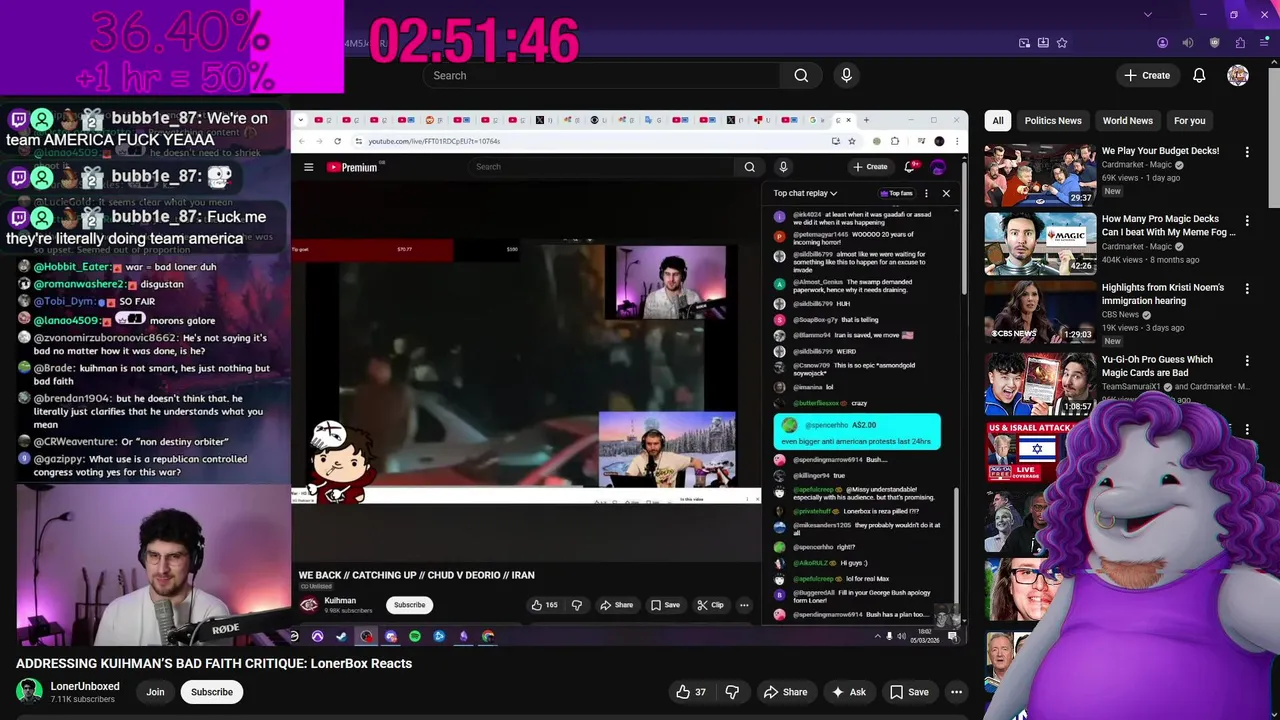The width and height of the screenshot is (1280, 720).
Task: Open menu for Yu-Gi-Oh Pro Guess video
Action: [1247, 360]
